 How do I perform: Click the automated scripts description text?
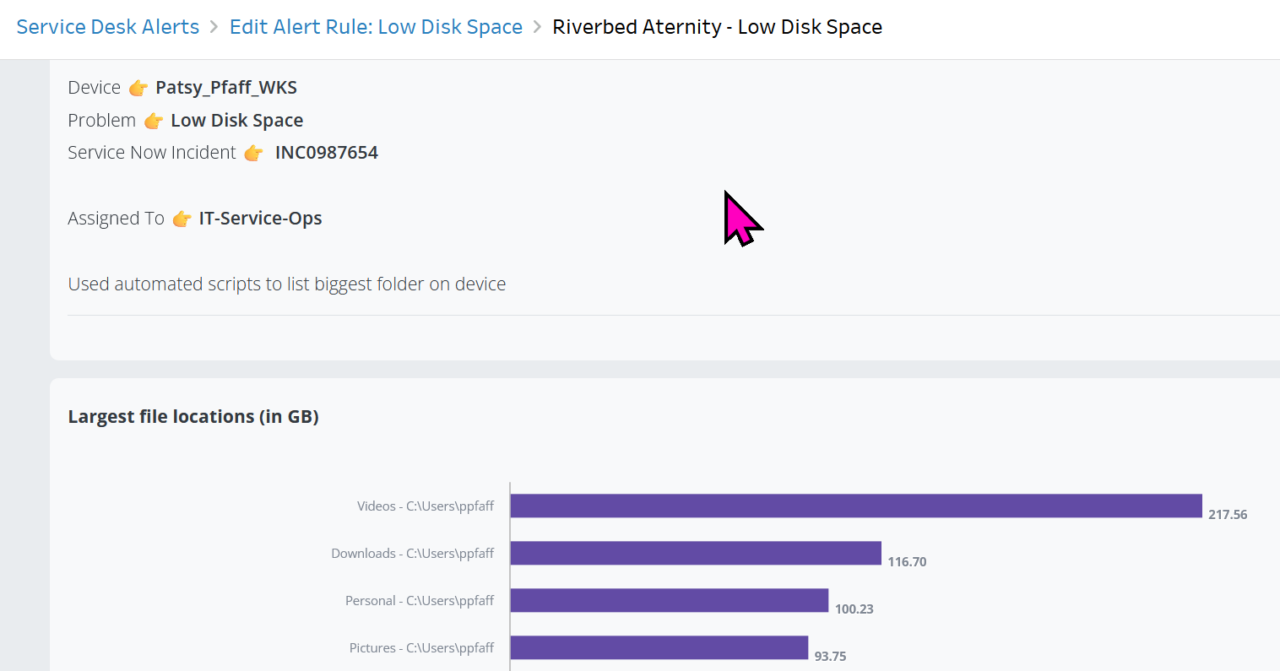click(287, 284)
